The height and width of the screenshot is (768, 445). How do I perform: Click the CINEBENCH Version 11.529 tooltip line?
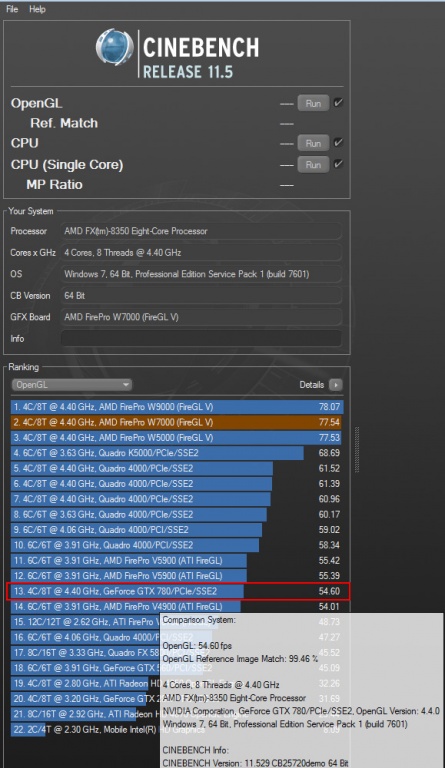pyautogui.click(x=256, y=763)
